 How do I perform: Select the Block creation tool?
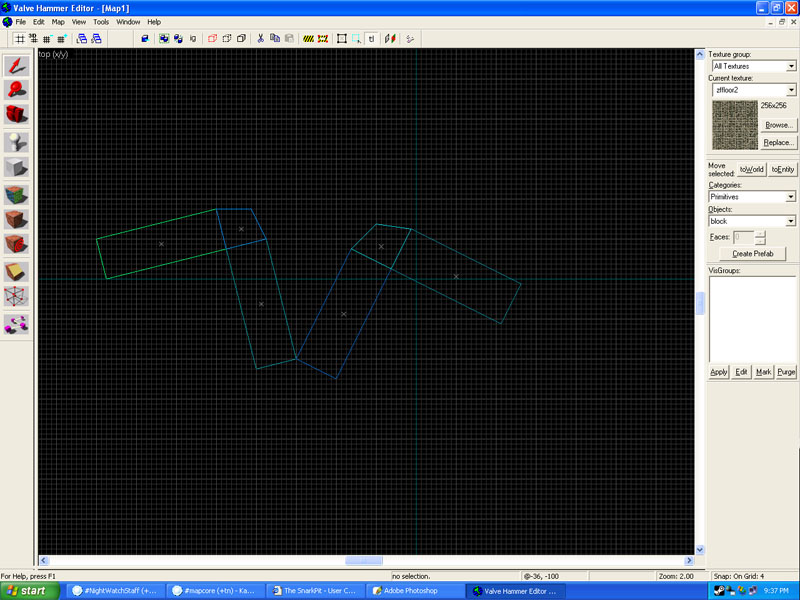[16, 168]
